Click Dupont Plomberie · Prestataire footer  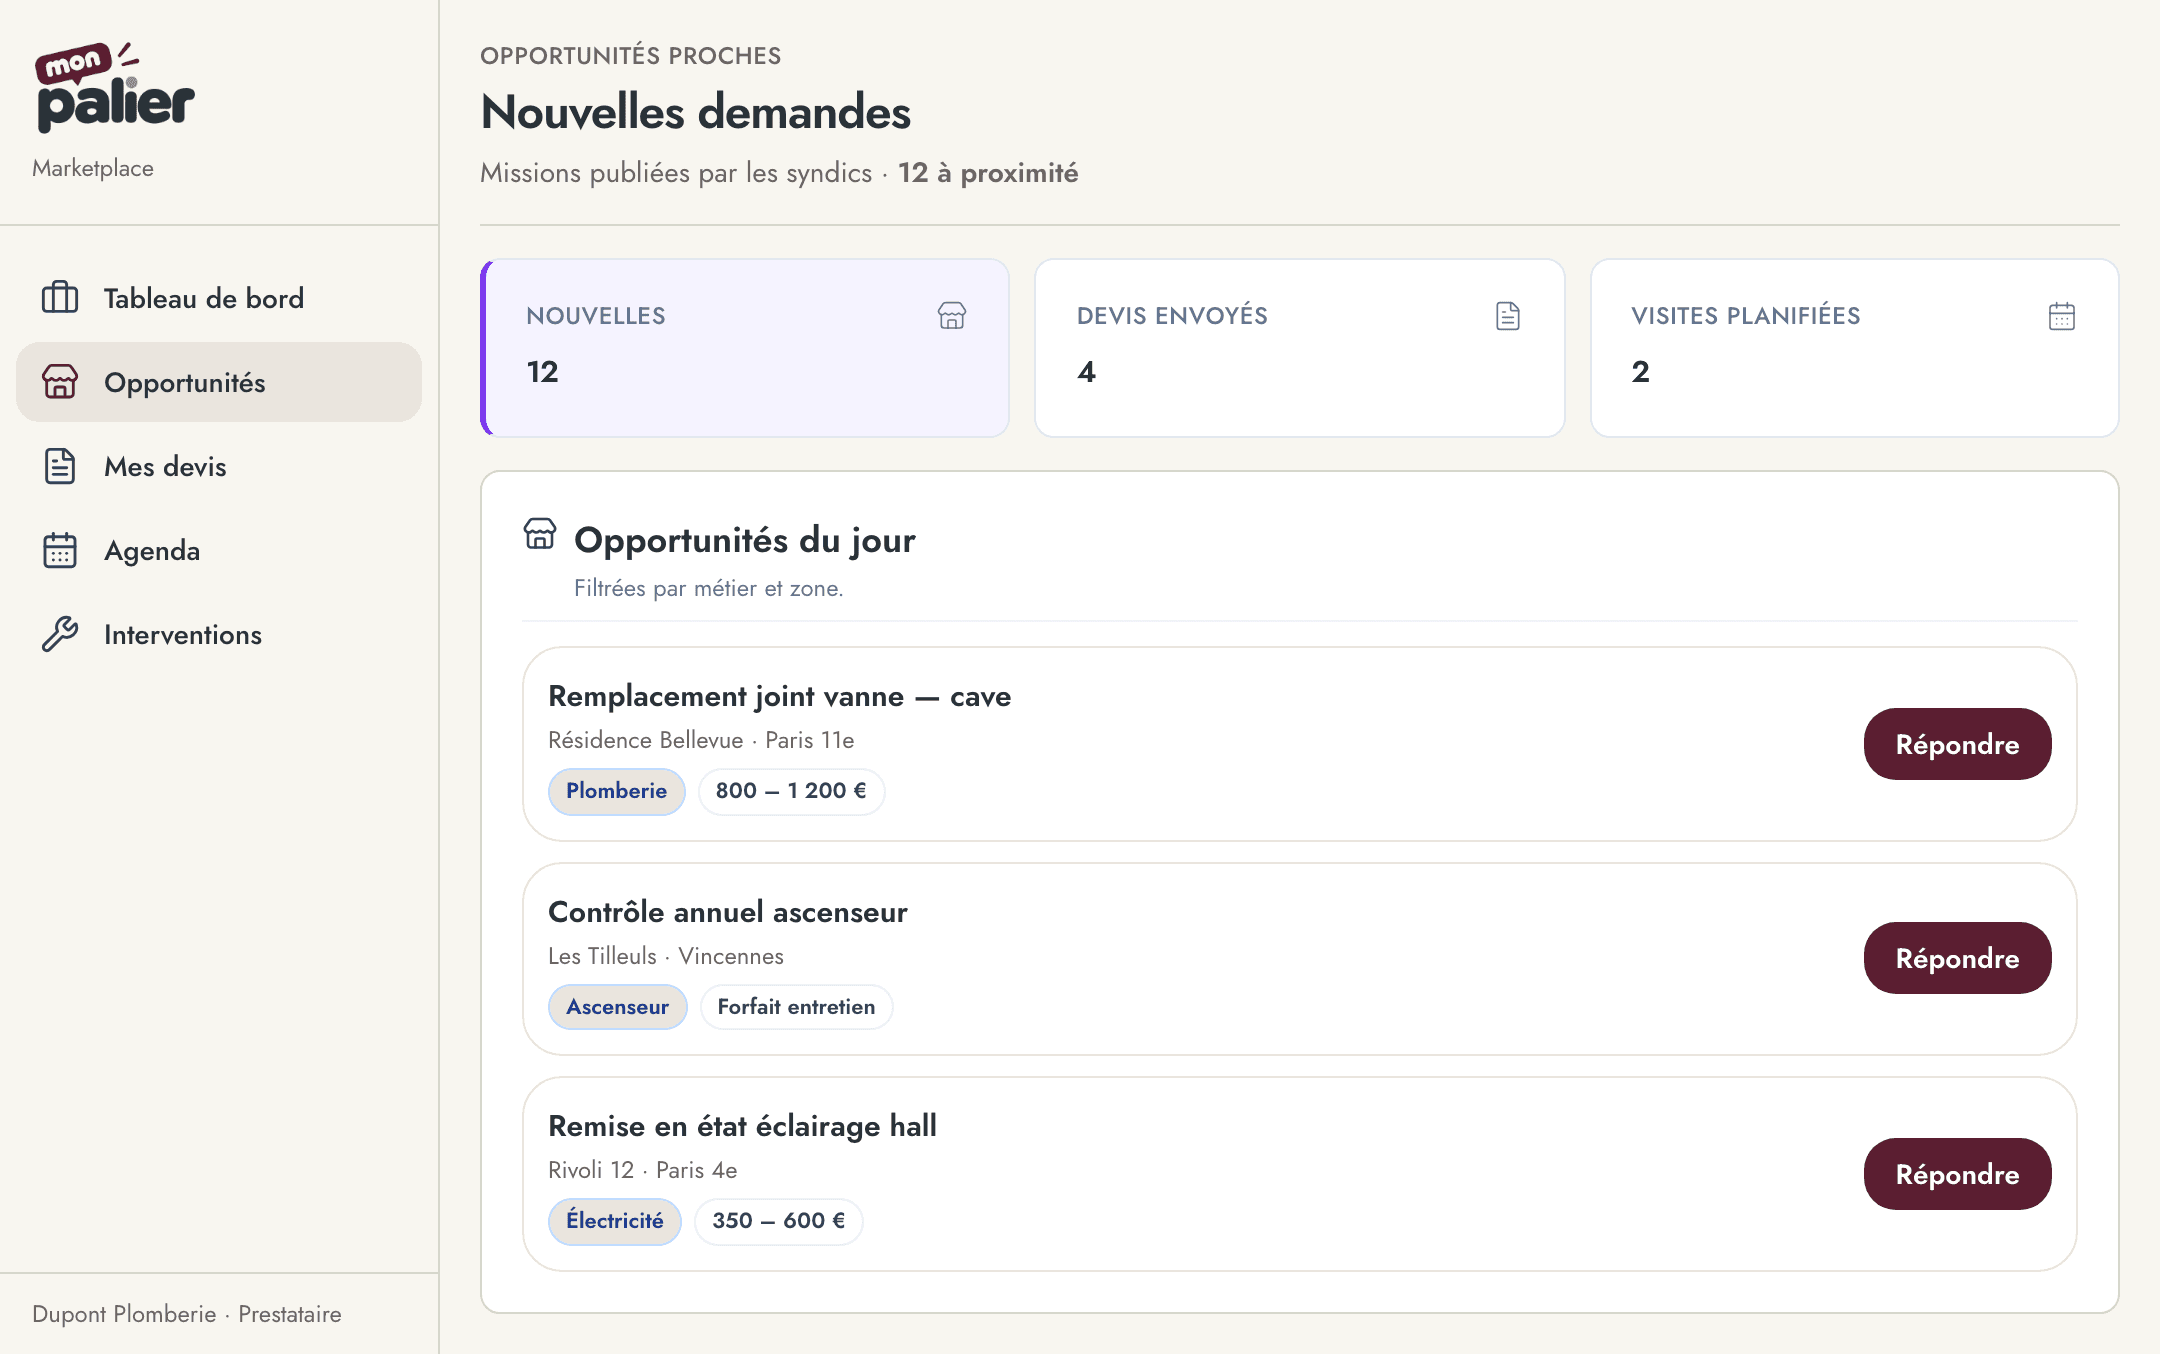tap(187, 1314)
